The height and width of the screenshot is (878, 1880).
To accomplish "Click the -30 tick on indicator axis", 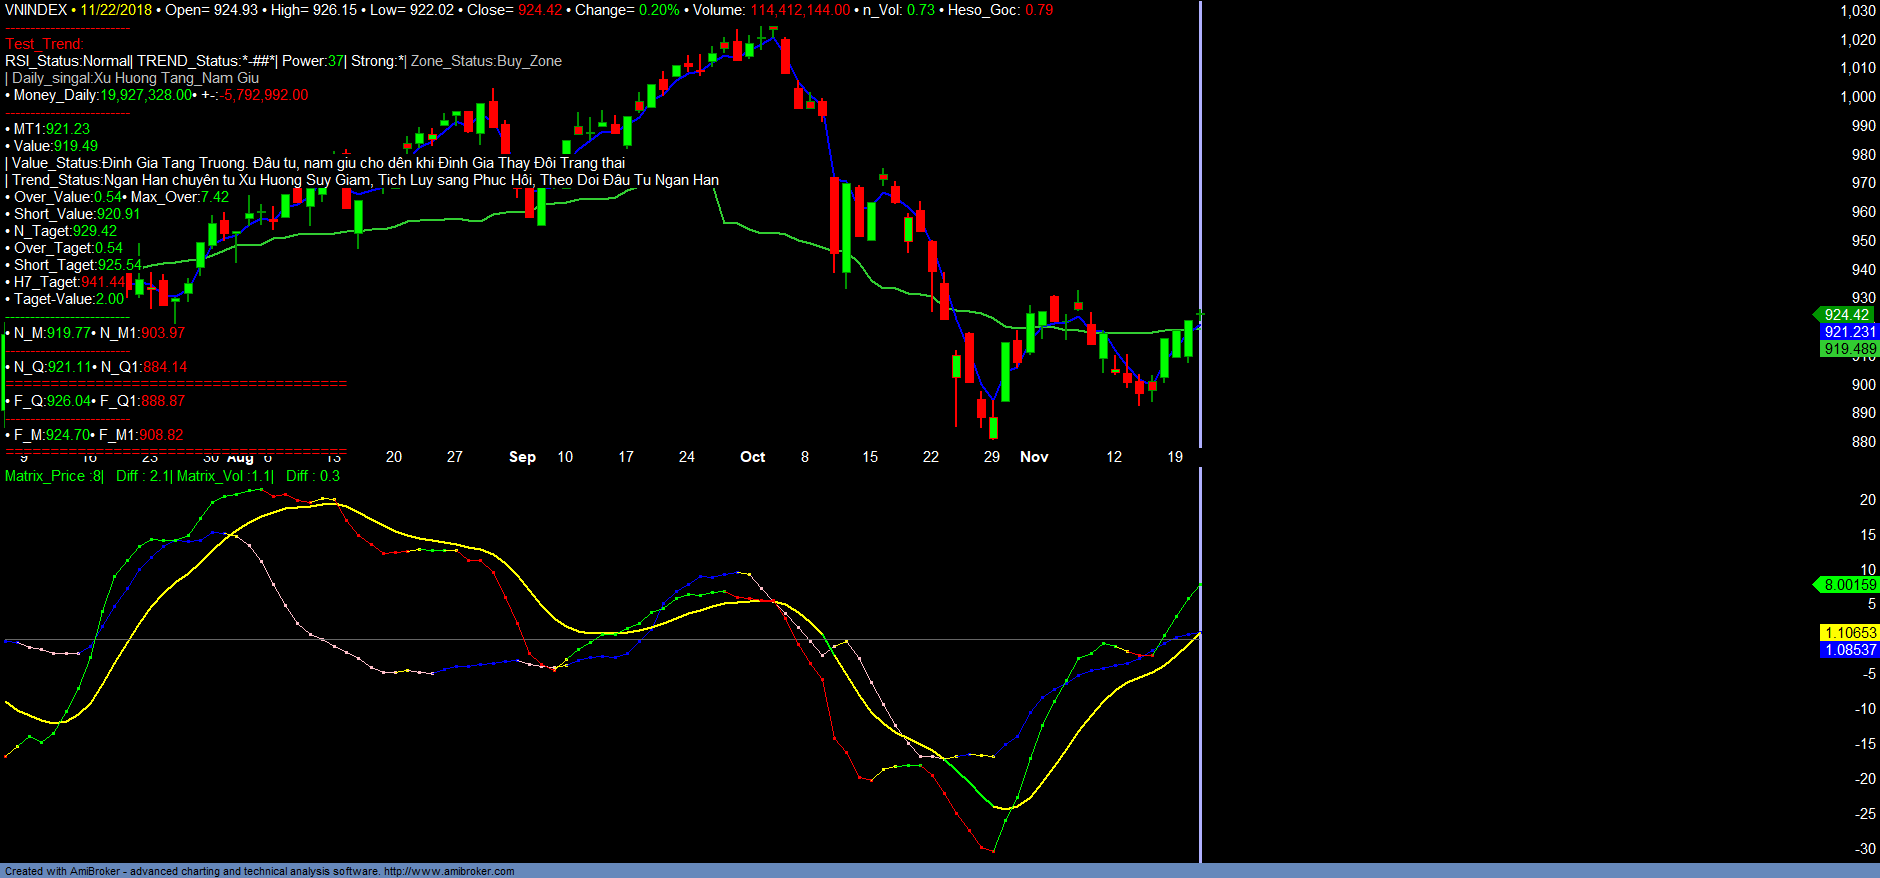I will coord(1865,849).
